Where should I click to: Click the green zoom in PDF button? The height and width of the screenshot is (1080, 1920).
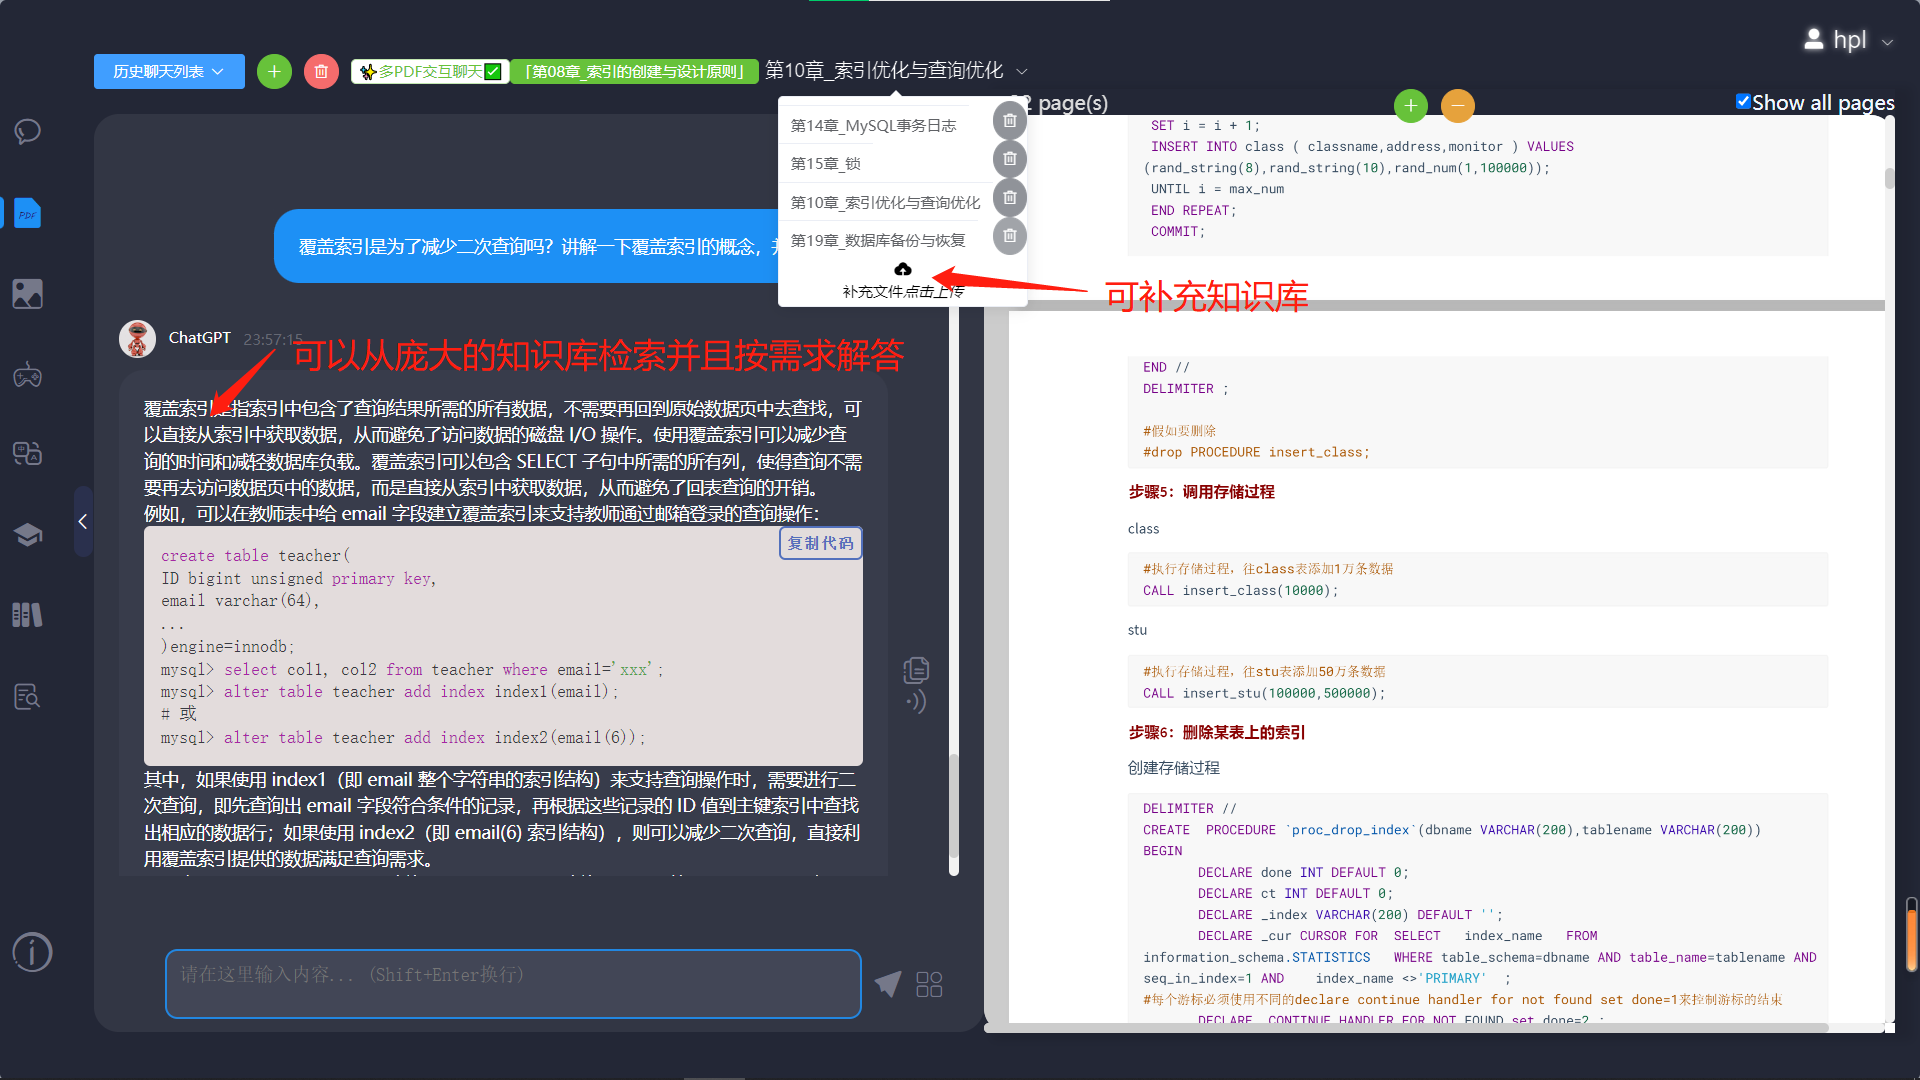(x=1410, y=105)
